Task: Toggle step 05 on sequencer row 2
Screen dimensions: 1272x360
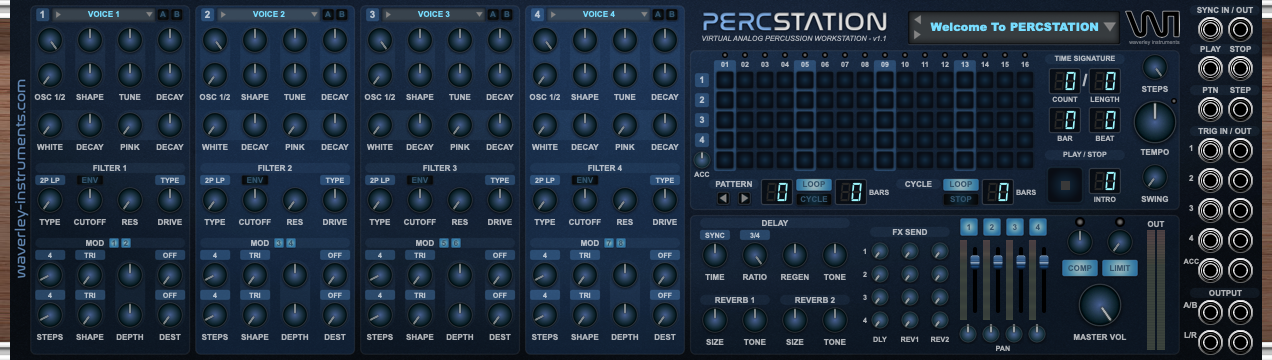Action: [x=805, y=100]
